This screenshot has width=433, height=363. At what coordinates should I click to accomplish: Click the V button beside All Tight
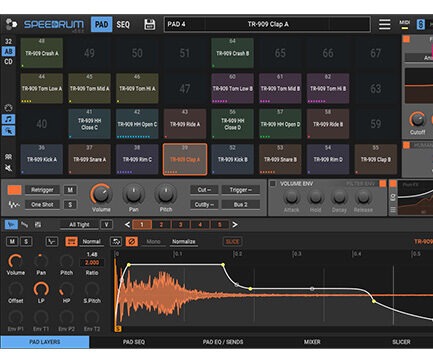tap(106, 225)
